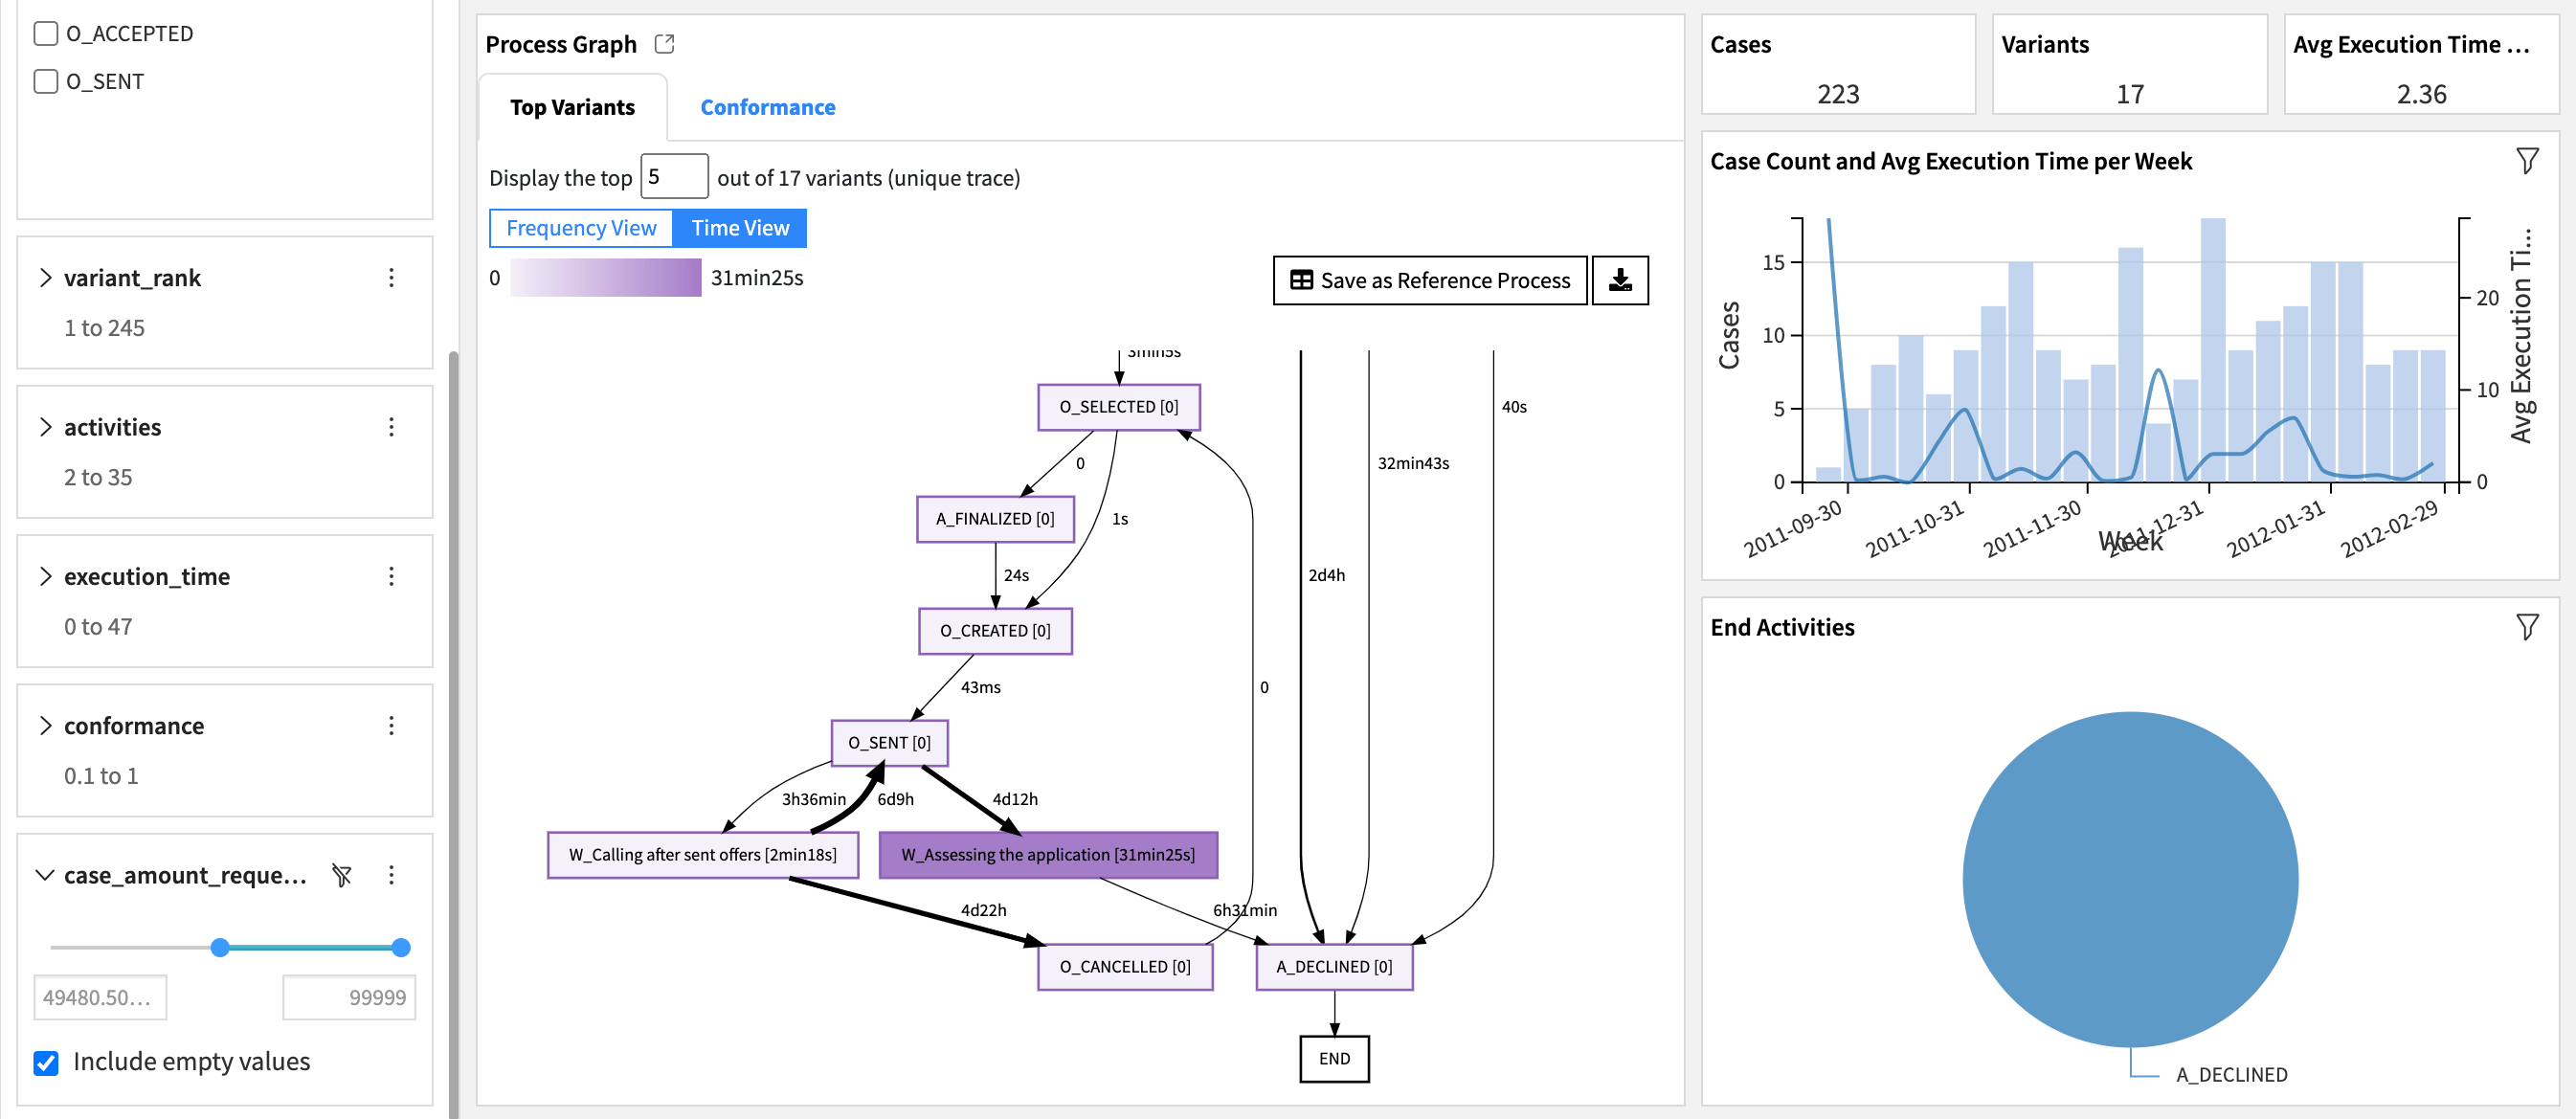Open the Process Graph in new window
This screenshot has width=2576, height=1119.
[x=664, y=43]
